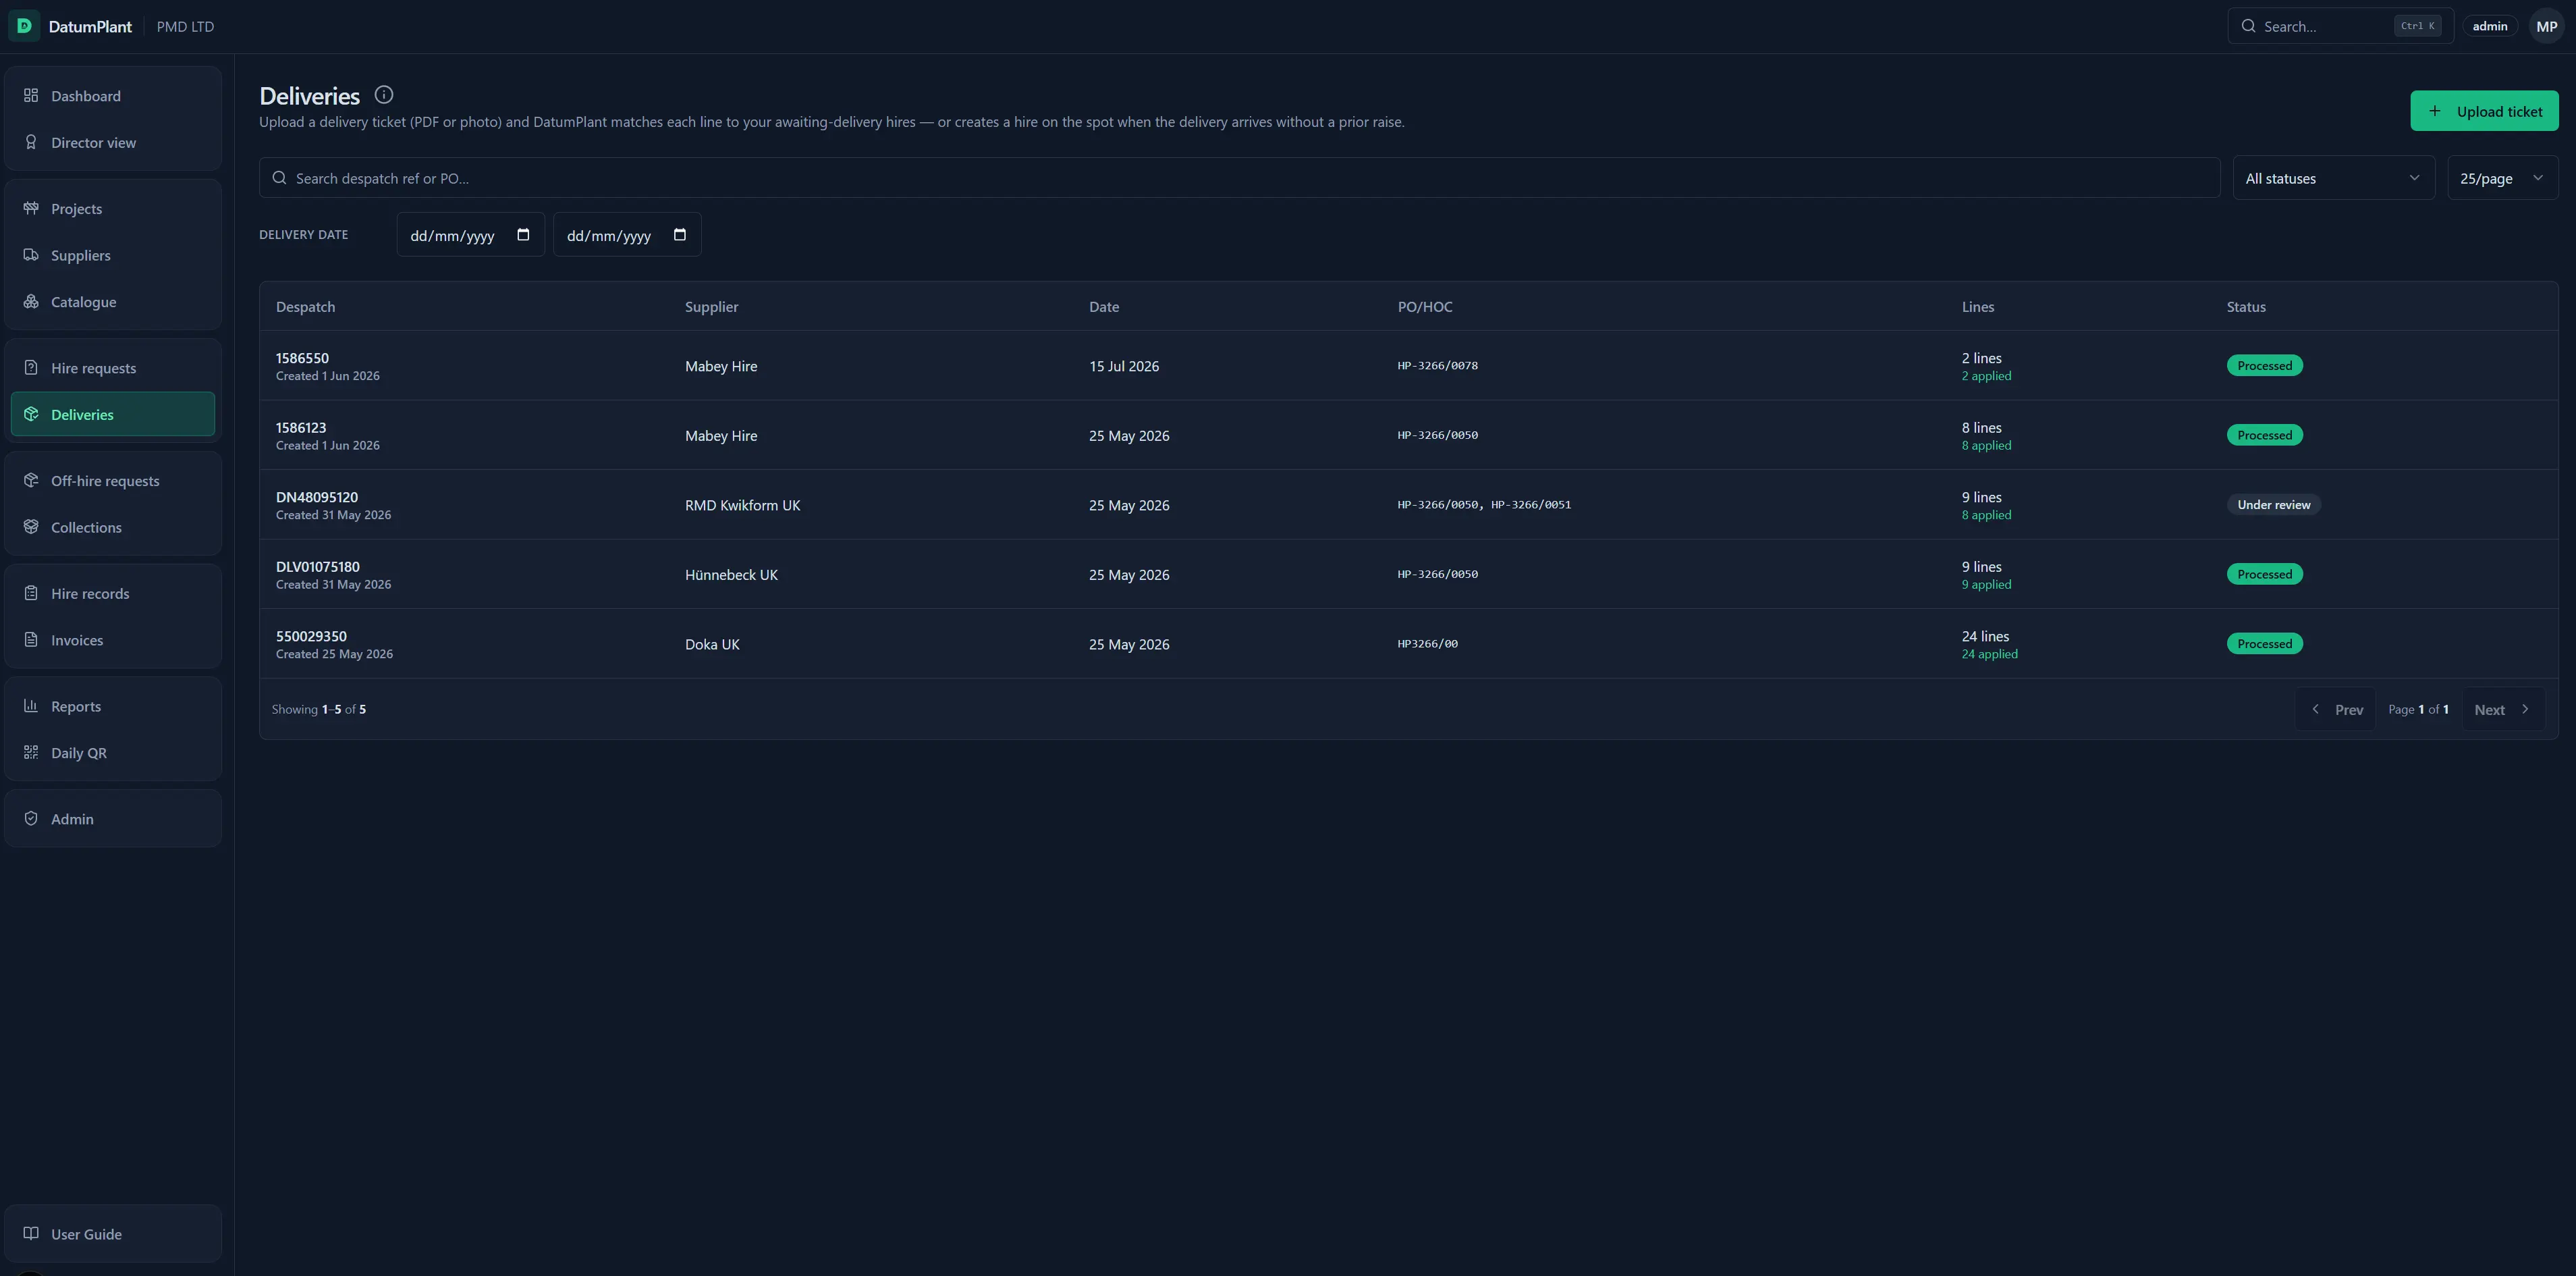Focus the top Search field

(x=2340, y=26)
